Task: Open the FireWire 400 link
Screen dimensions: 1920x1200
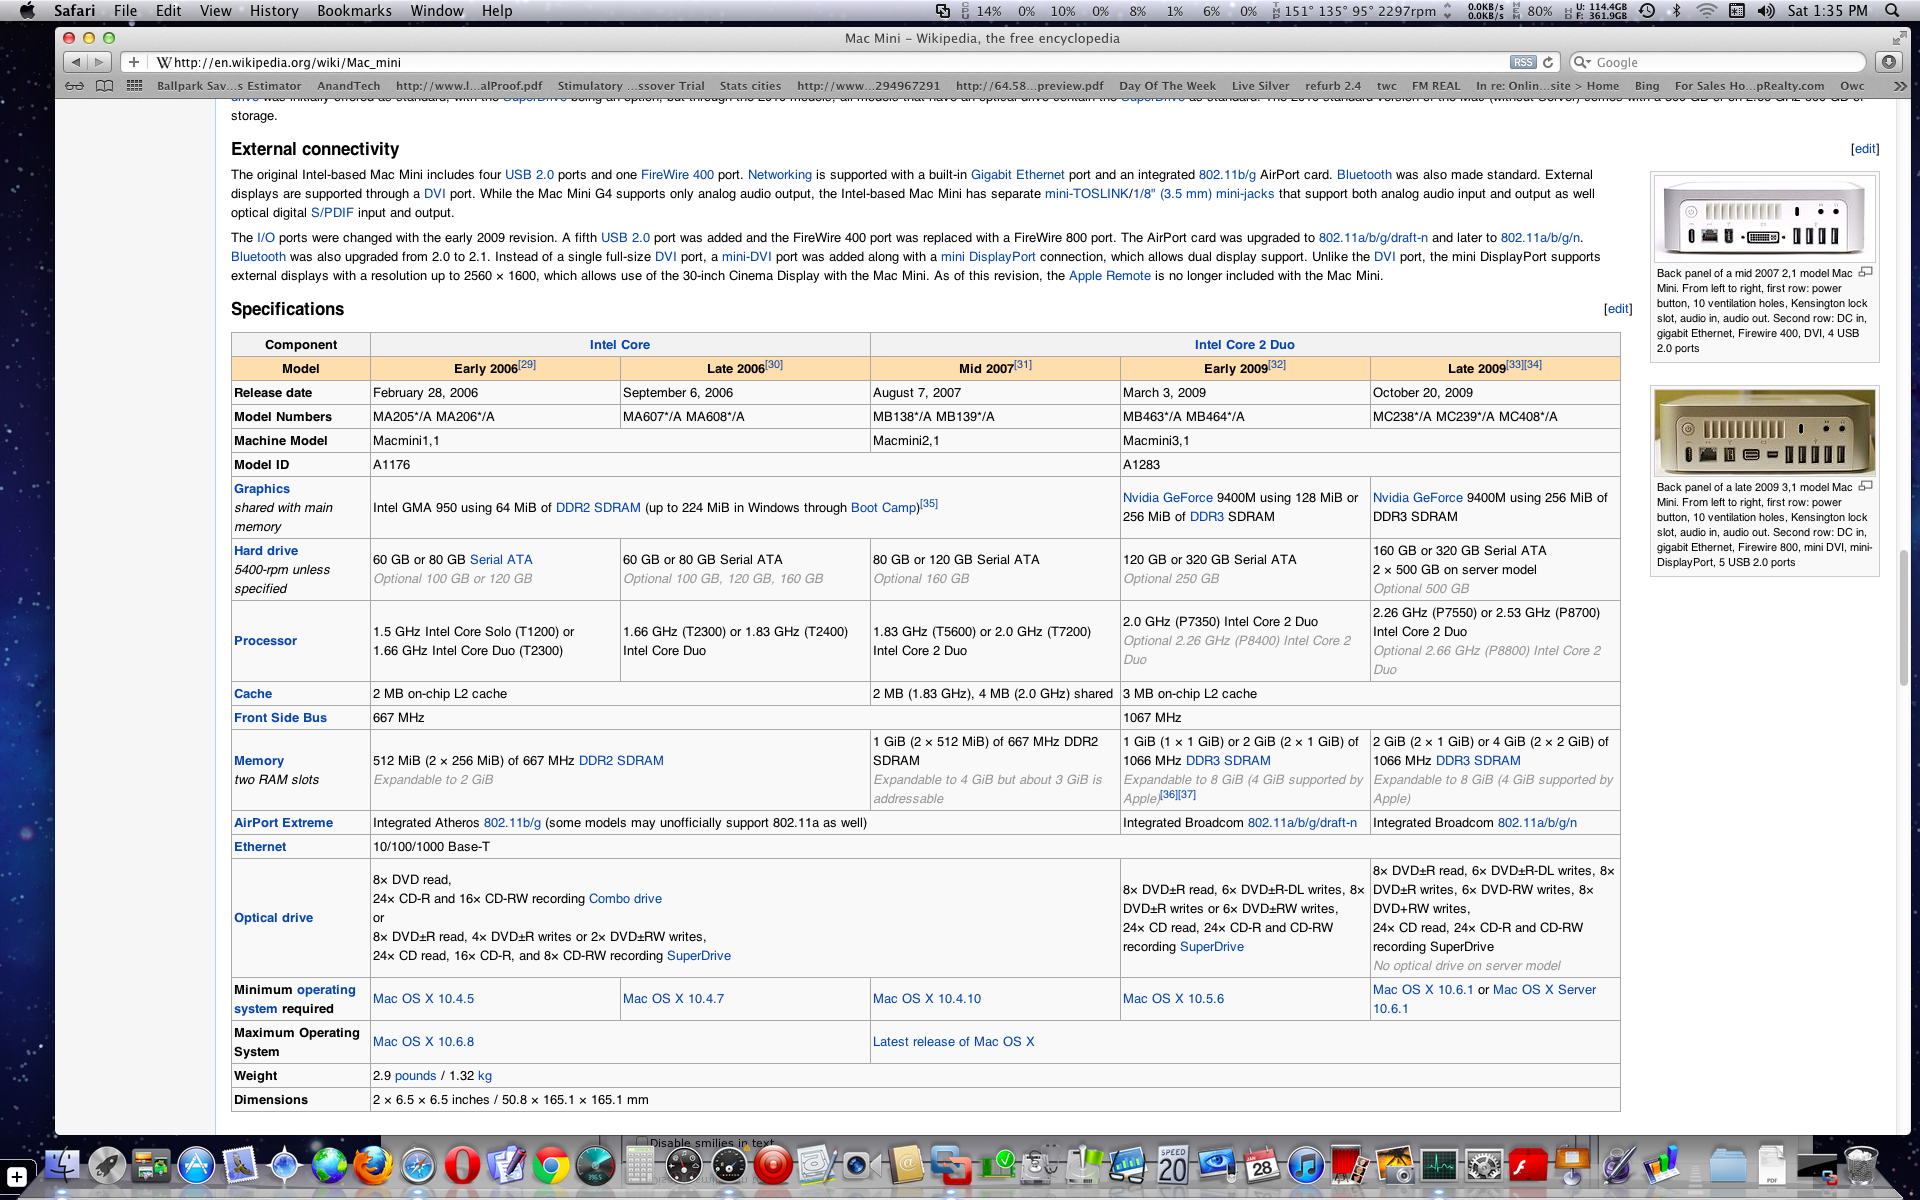Action: (x=677, y=175)
